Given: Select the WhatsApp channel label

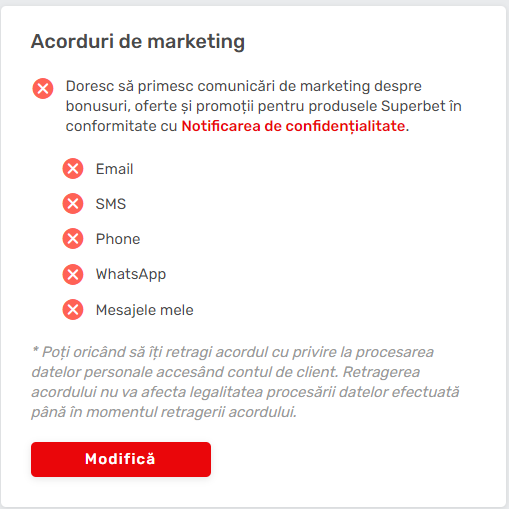Looking at the screenshot, I should 131,275.
